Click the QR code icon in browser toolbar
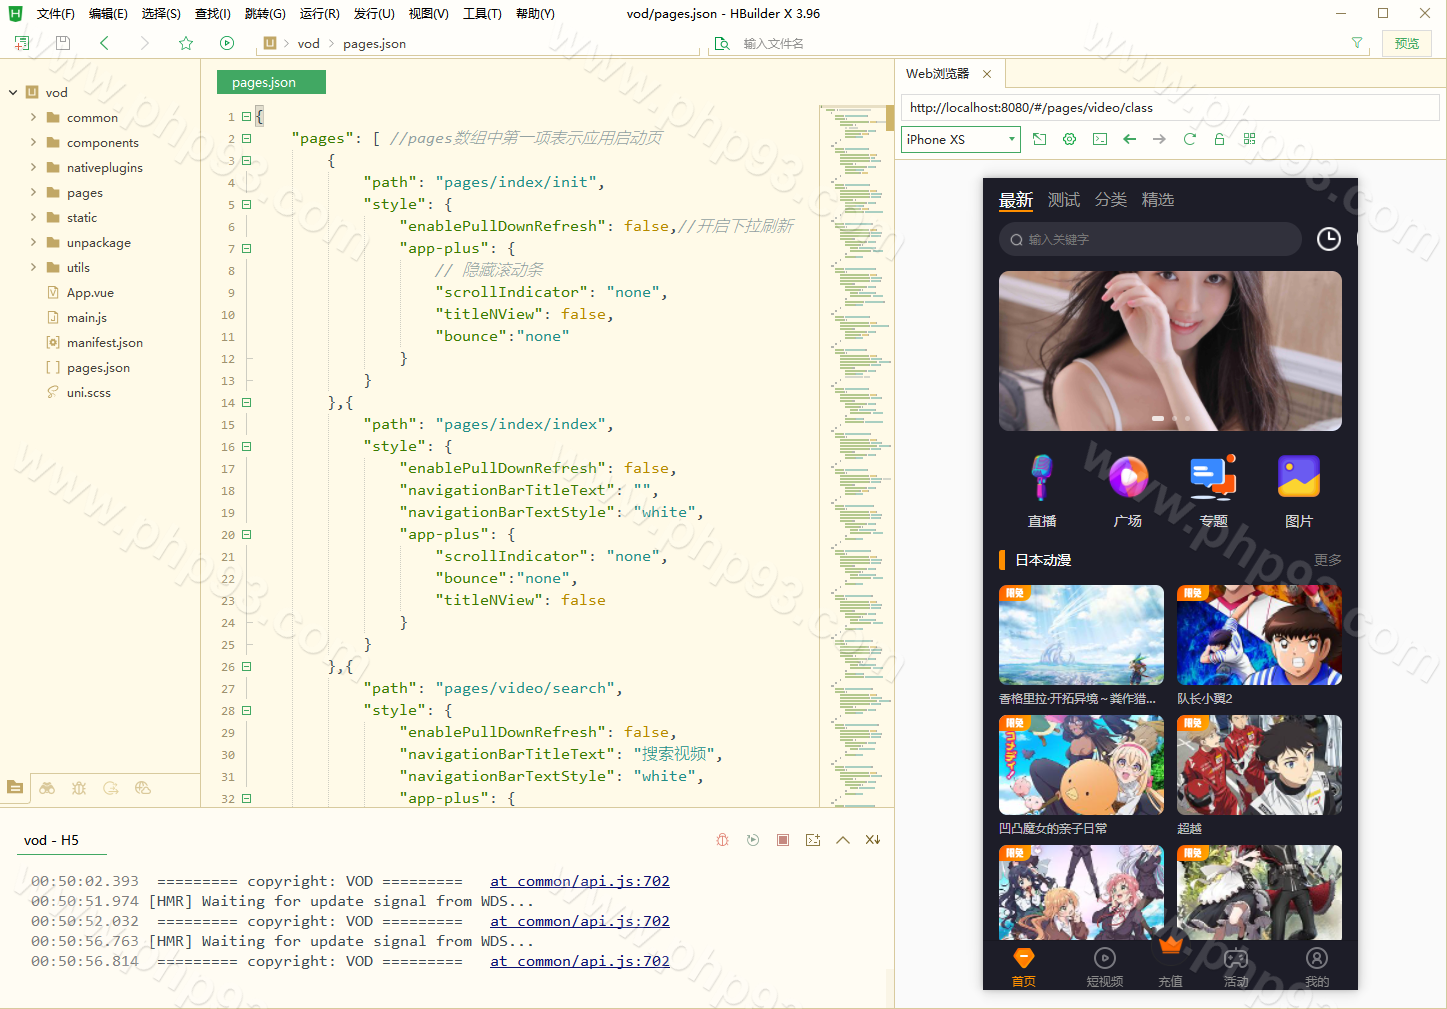 1250,139
